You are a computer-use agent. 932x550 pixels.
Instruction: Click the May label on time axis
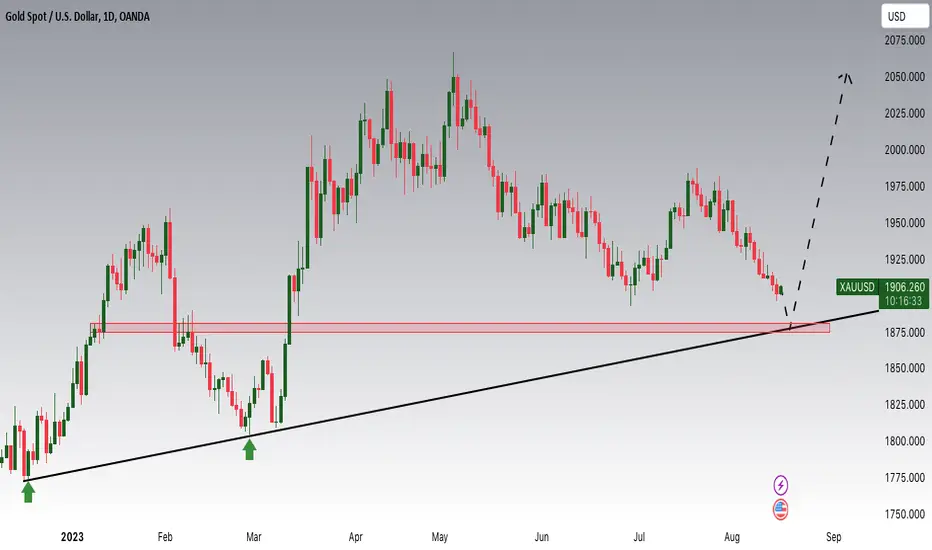pyautogui.click(x=439, y=537)
